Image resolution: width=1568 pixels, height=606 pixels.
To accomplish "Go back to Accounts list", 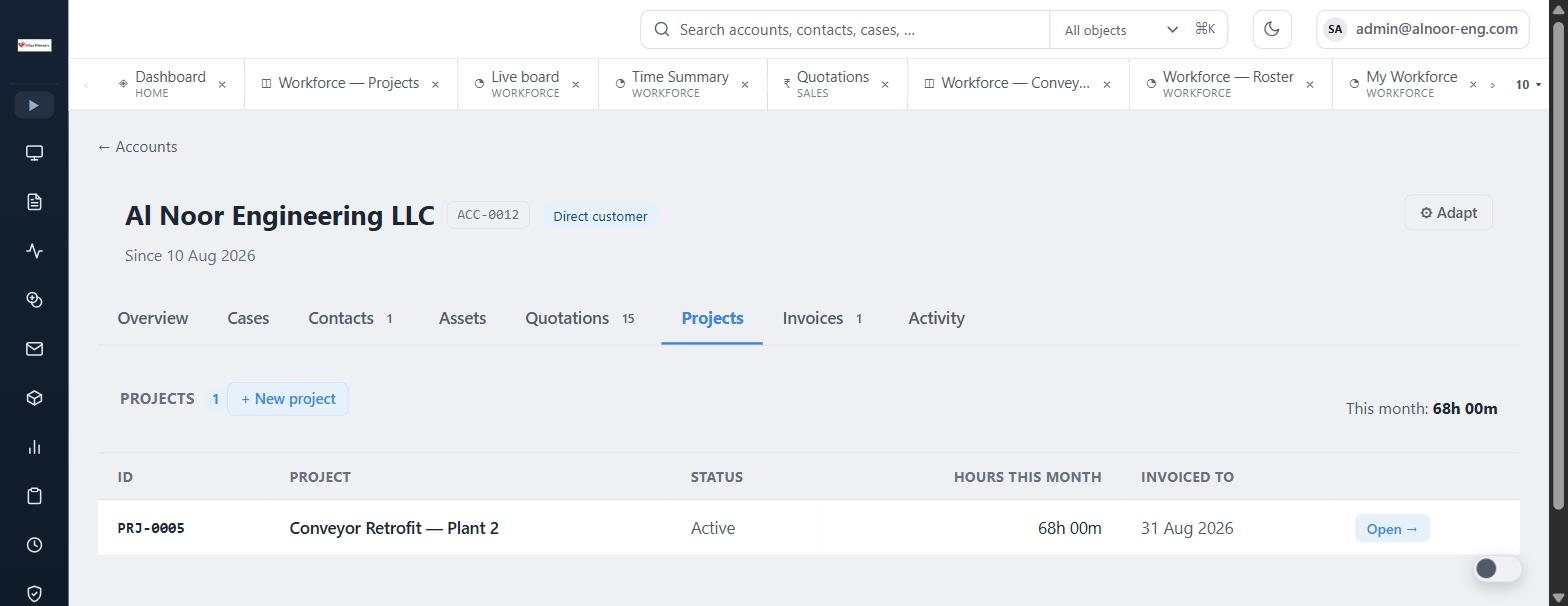I will [138, 147].
